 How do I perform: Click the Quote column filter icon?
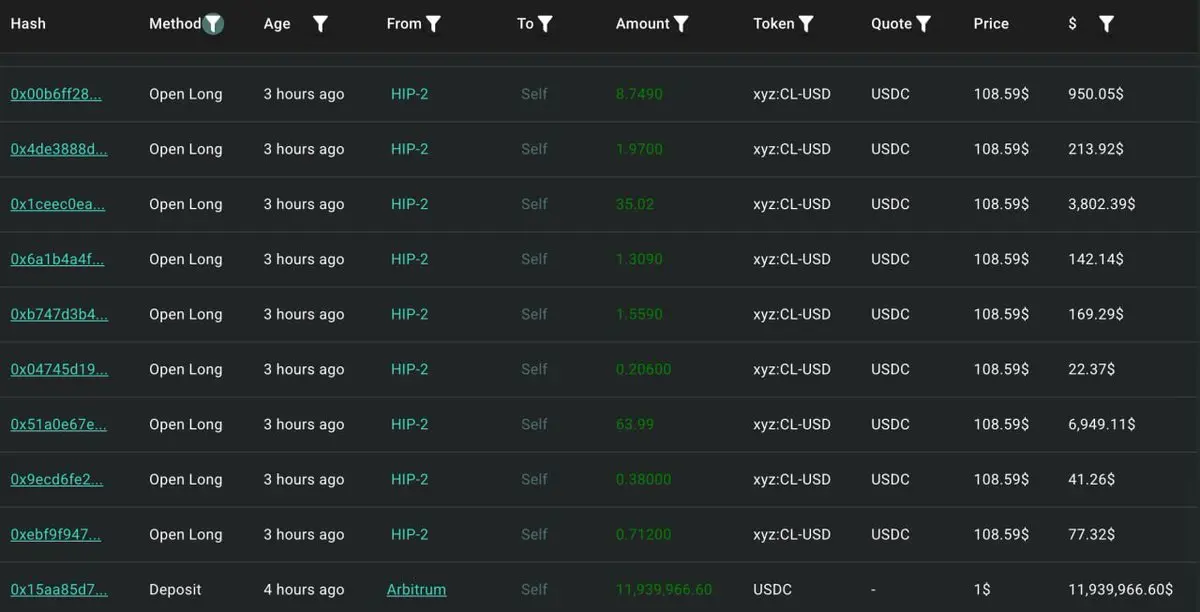click(924, 24)
